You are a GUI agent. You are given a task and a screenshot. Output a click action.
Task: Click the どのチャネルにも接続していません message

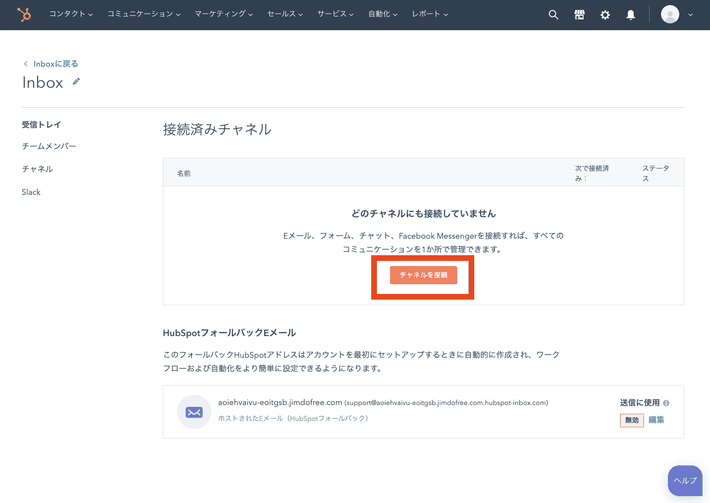click(x=423, y=214)
